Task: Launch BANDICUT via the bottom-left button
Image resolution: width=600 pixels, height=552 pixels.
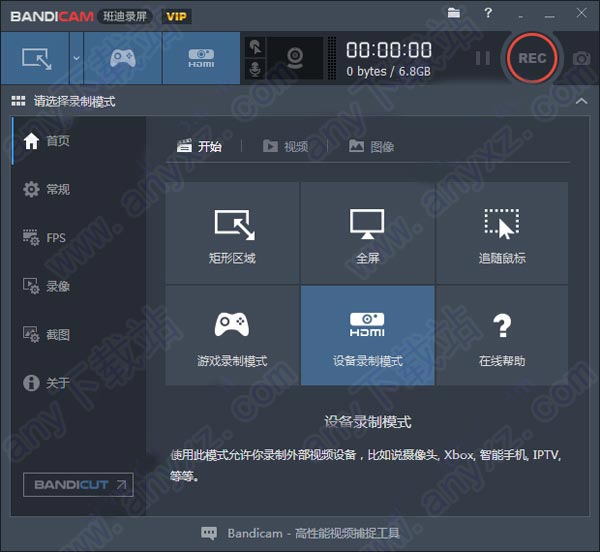Action: click(78, 485)
